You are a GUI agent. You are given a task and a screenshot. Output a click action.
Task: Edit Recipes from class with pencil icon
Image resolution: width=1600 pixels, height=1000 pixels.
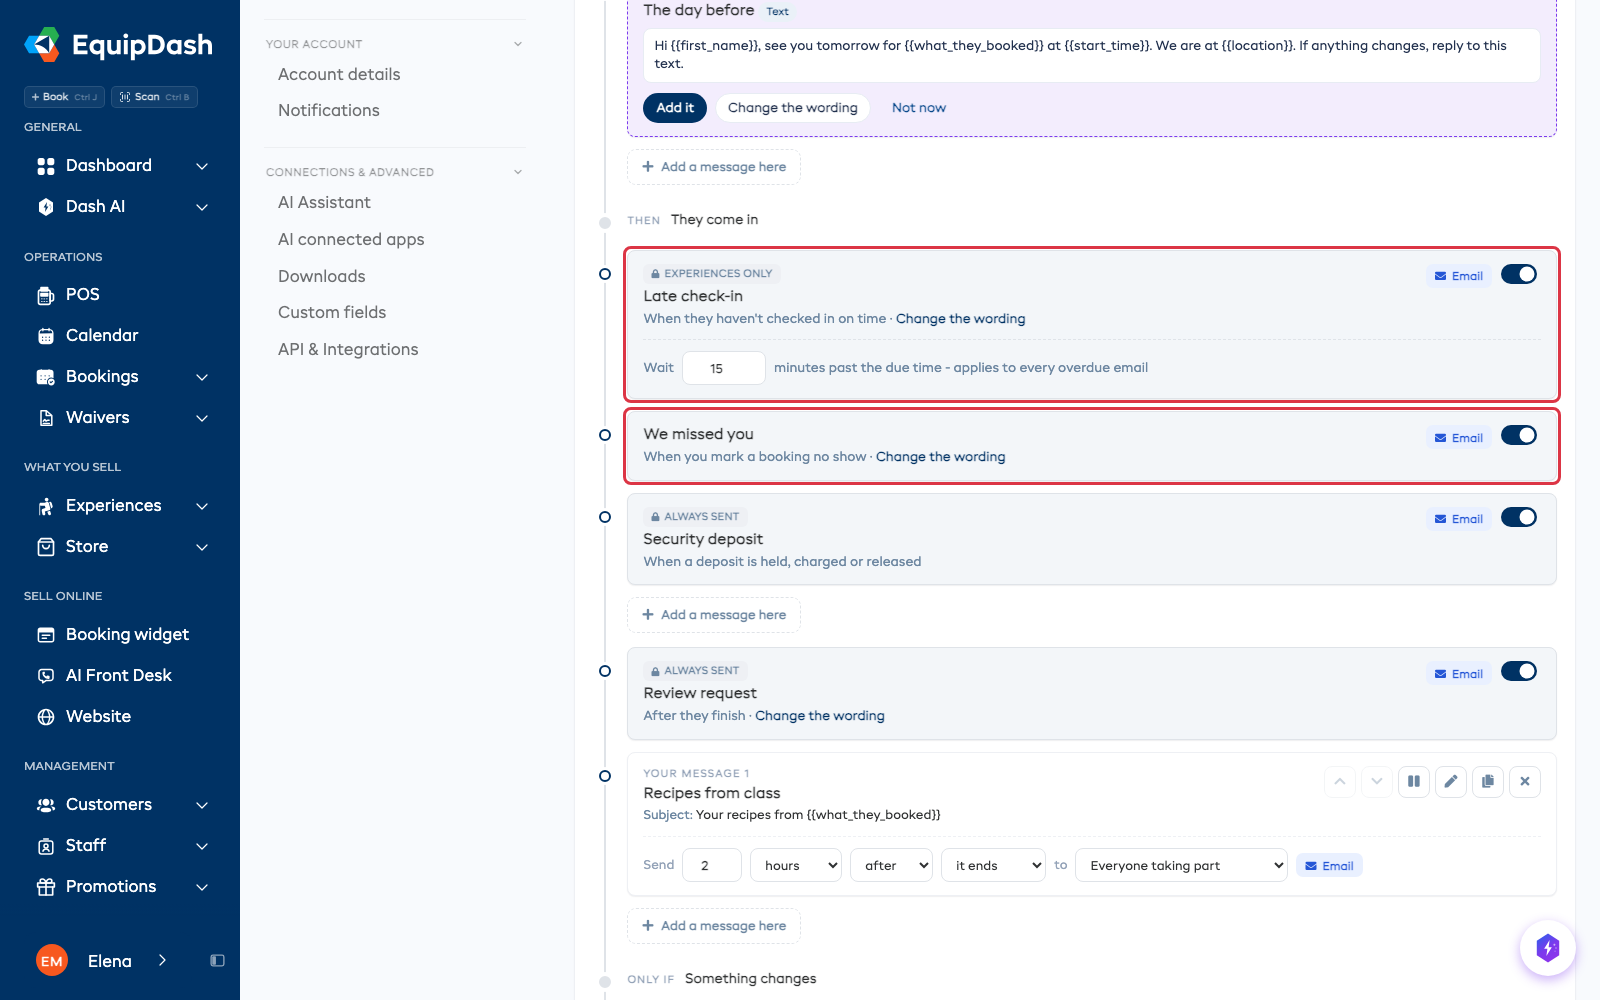pos(1451,782)
